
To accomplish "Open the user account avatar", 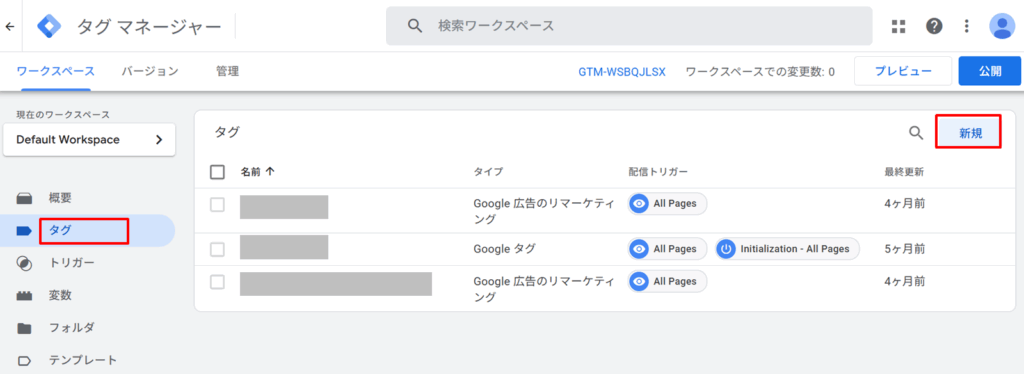I will point(1002,26).
